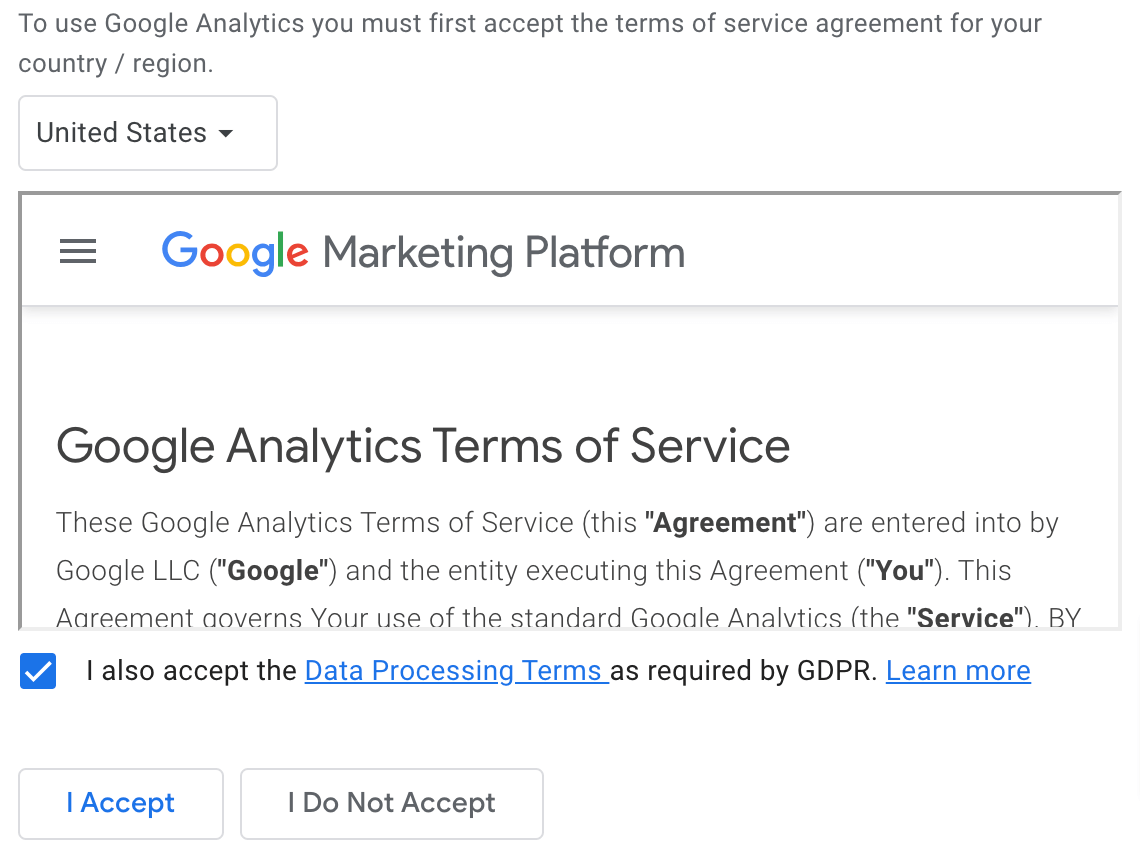Screen dimensions: 1140x850
Task: Click the bold "Service" term in the terms
Action: coord(966,617)
